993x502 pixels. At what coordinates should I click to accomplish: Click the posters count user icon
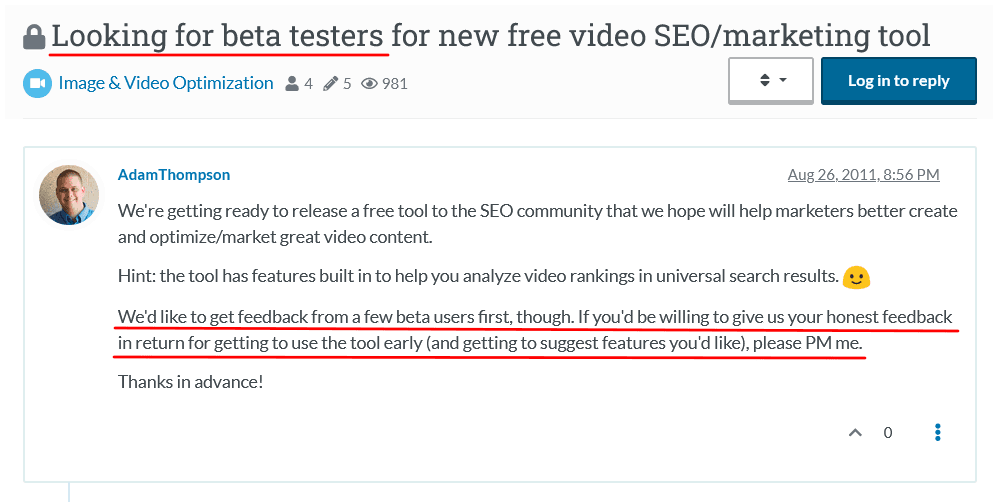[x=292, y=84]
